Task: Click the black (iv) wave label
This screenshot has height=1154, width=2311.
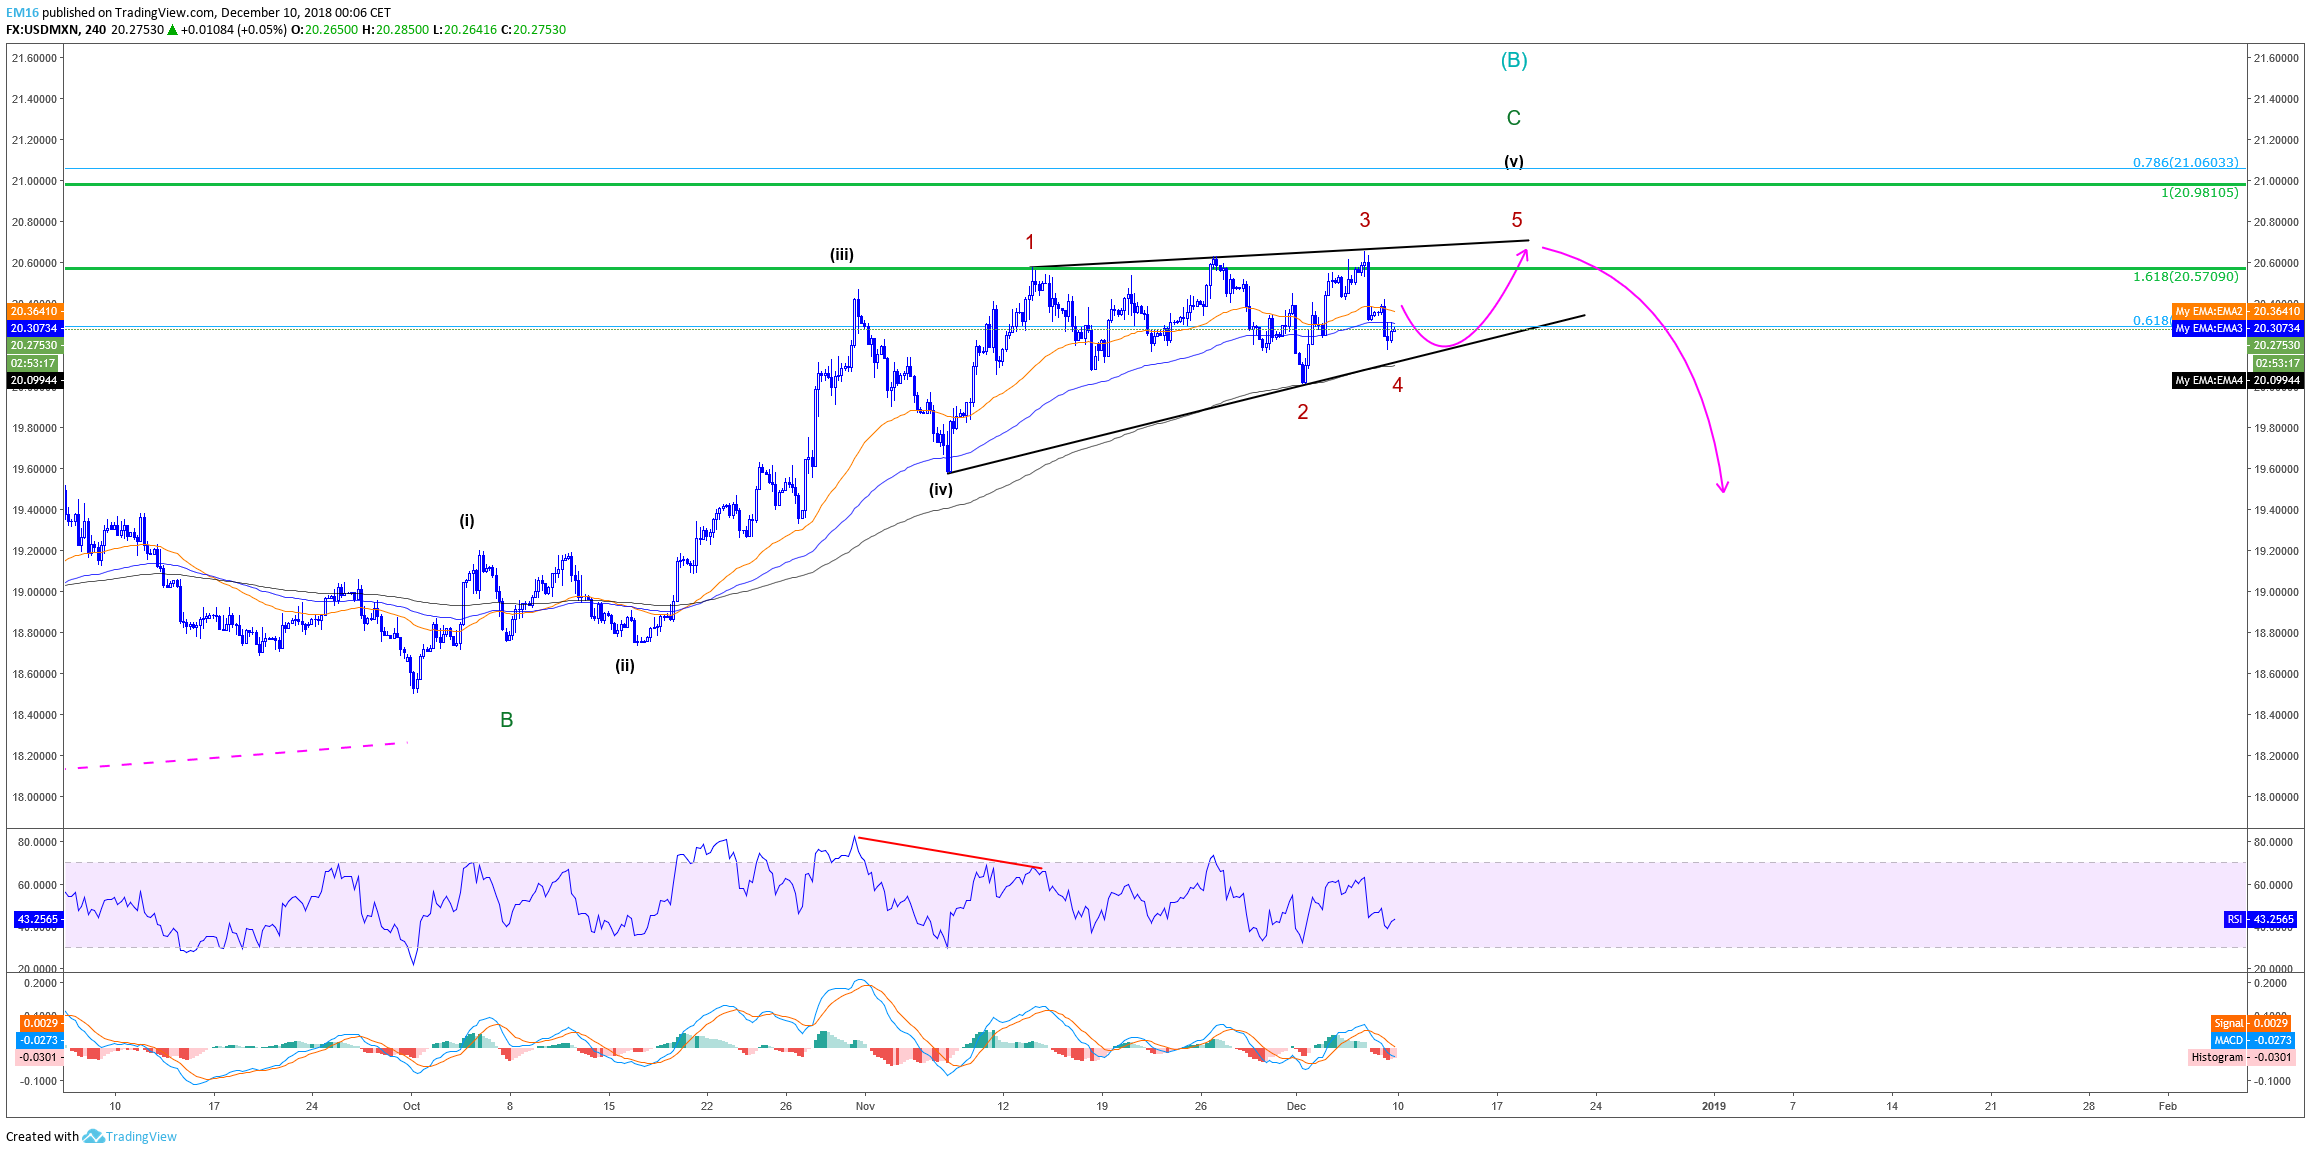Action: [x=940, y=490]
